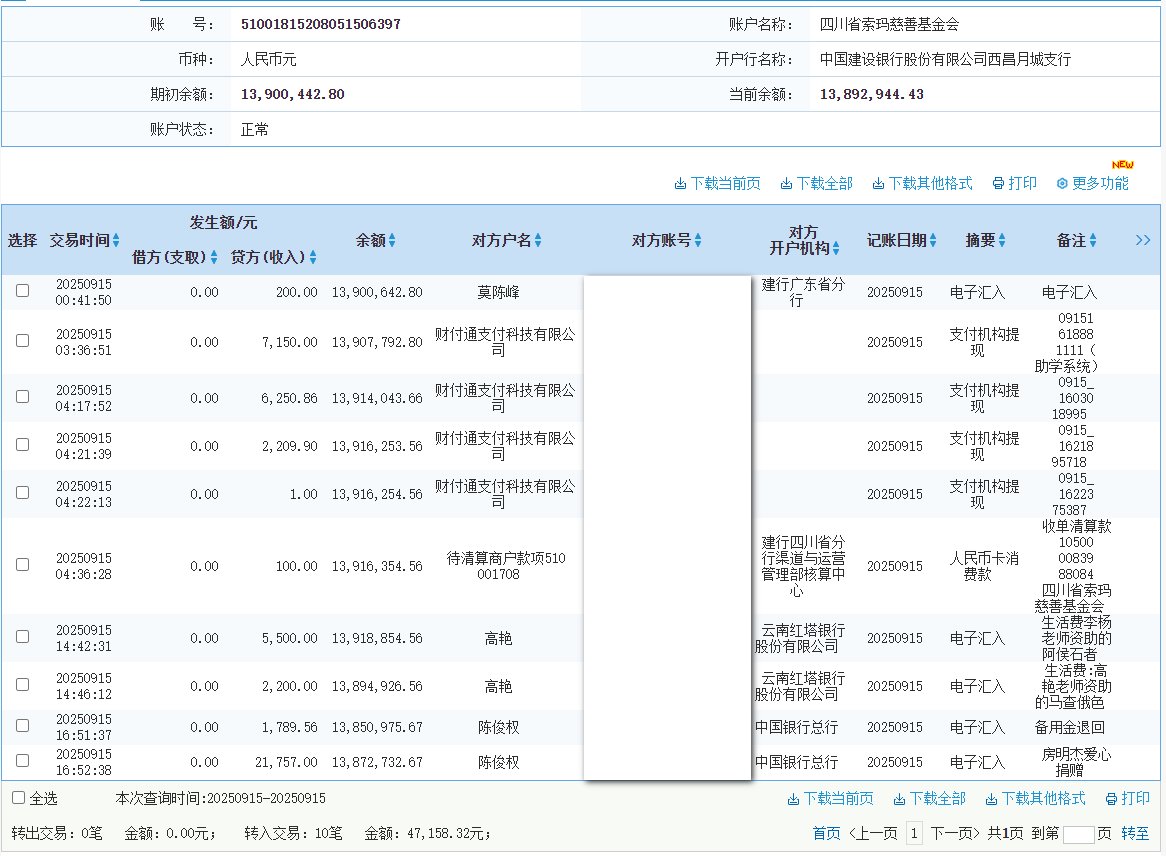Click the page number input field
Screen dimensions: 1166x856
pos(1078,834)
